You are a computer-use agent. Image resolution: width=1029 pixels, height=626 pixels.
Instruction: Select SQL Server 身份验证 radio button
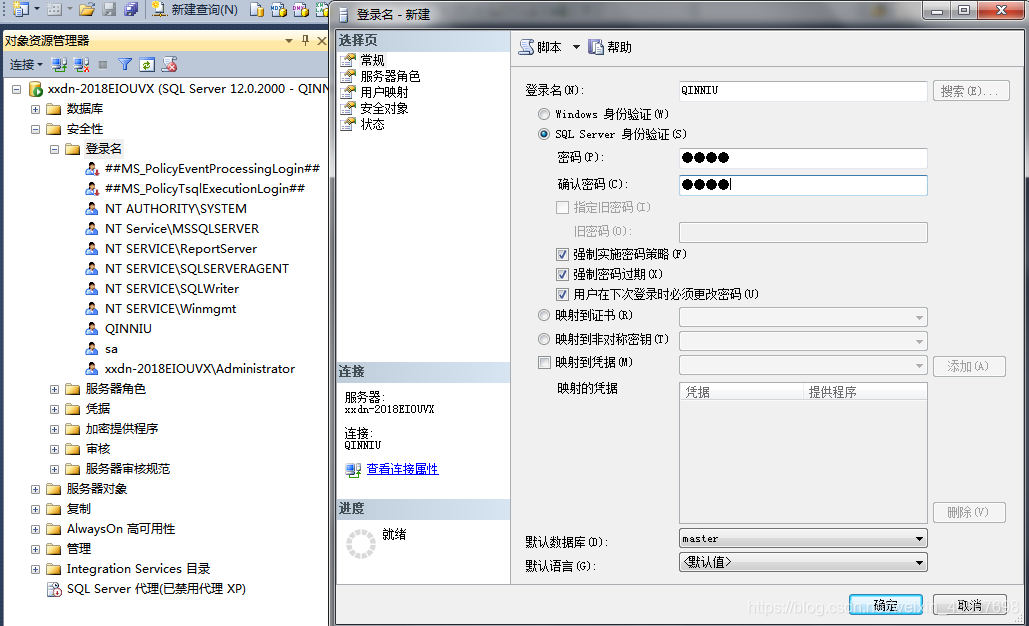click(543, 134)
